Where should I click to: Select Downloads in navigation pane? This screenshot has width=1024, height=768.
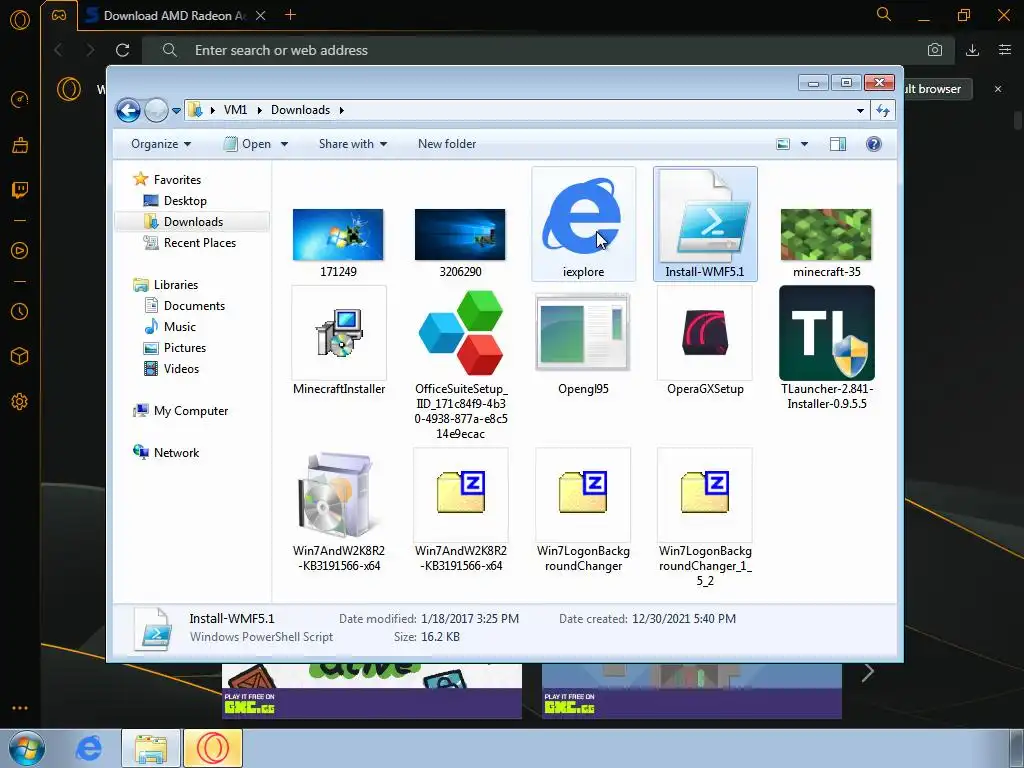pos(193,221)
